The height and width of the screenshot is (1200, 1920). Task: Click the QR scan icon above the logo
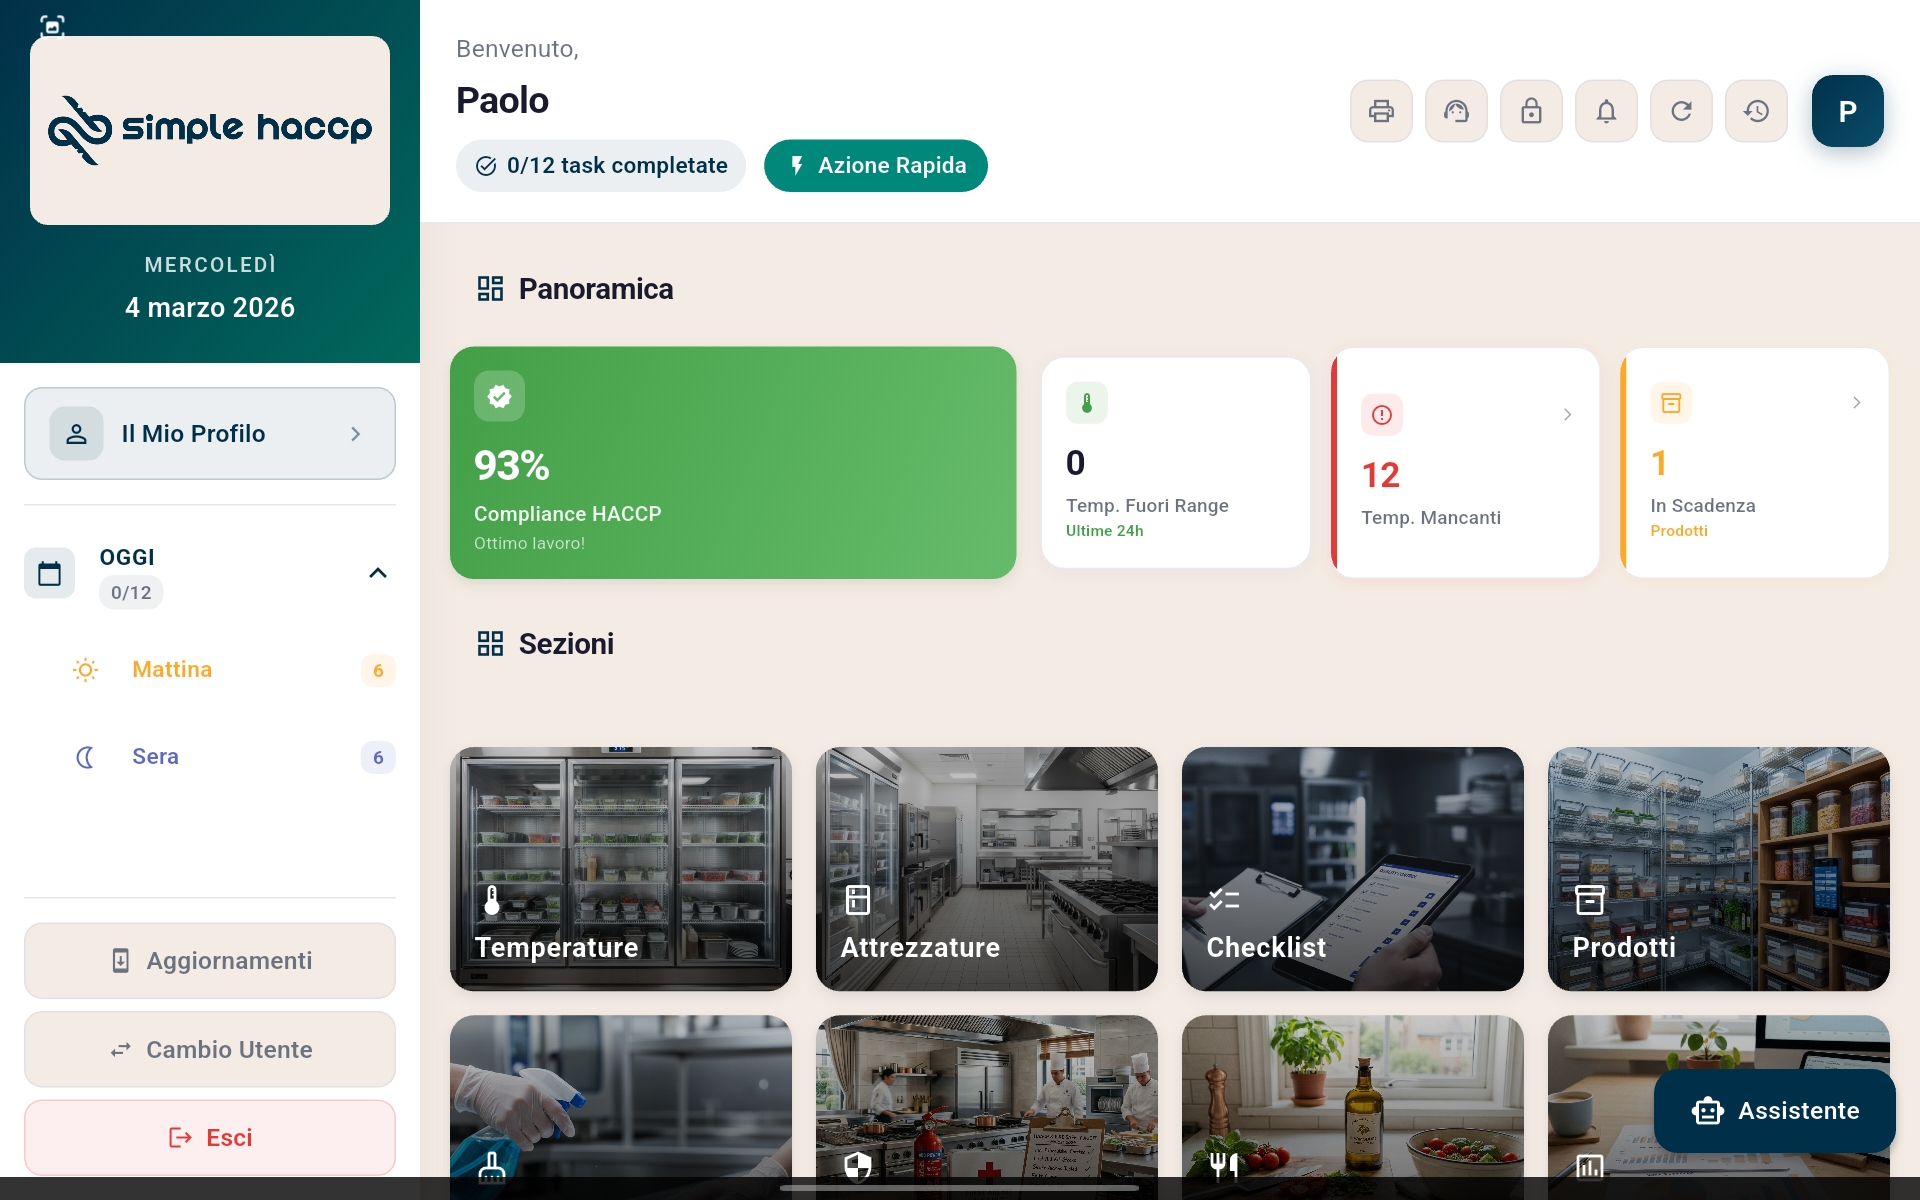(51, 27)
